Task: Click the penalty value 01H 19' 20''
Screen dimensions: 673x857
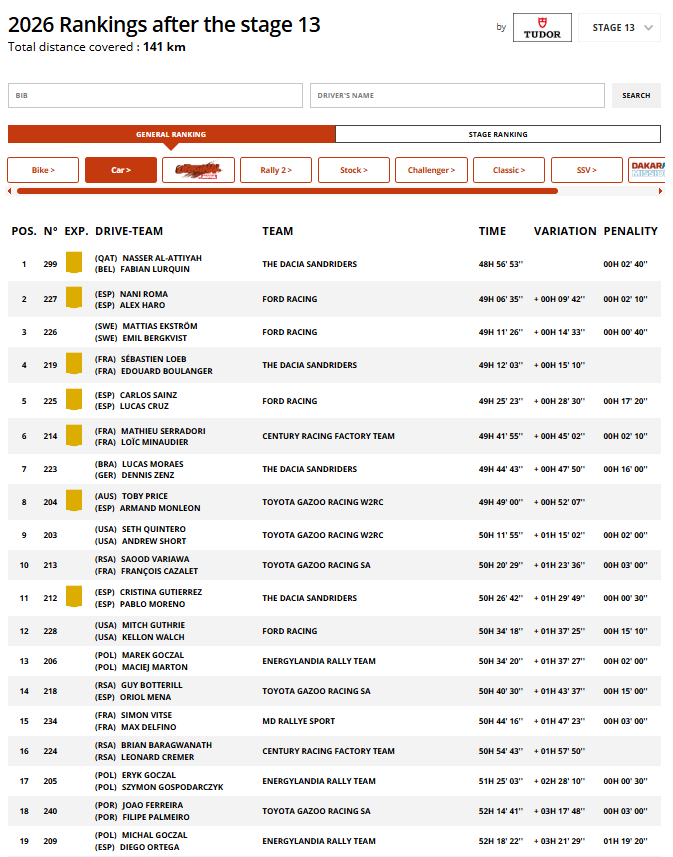Action: point(625,841)
